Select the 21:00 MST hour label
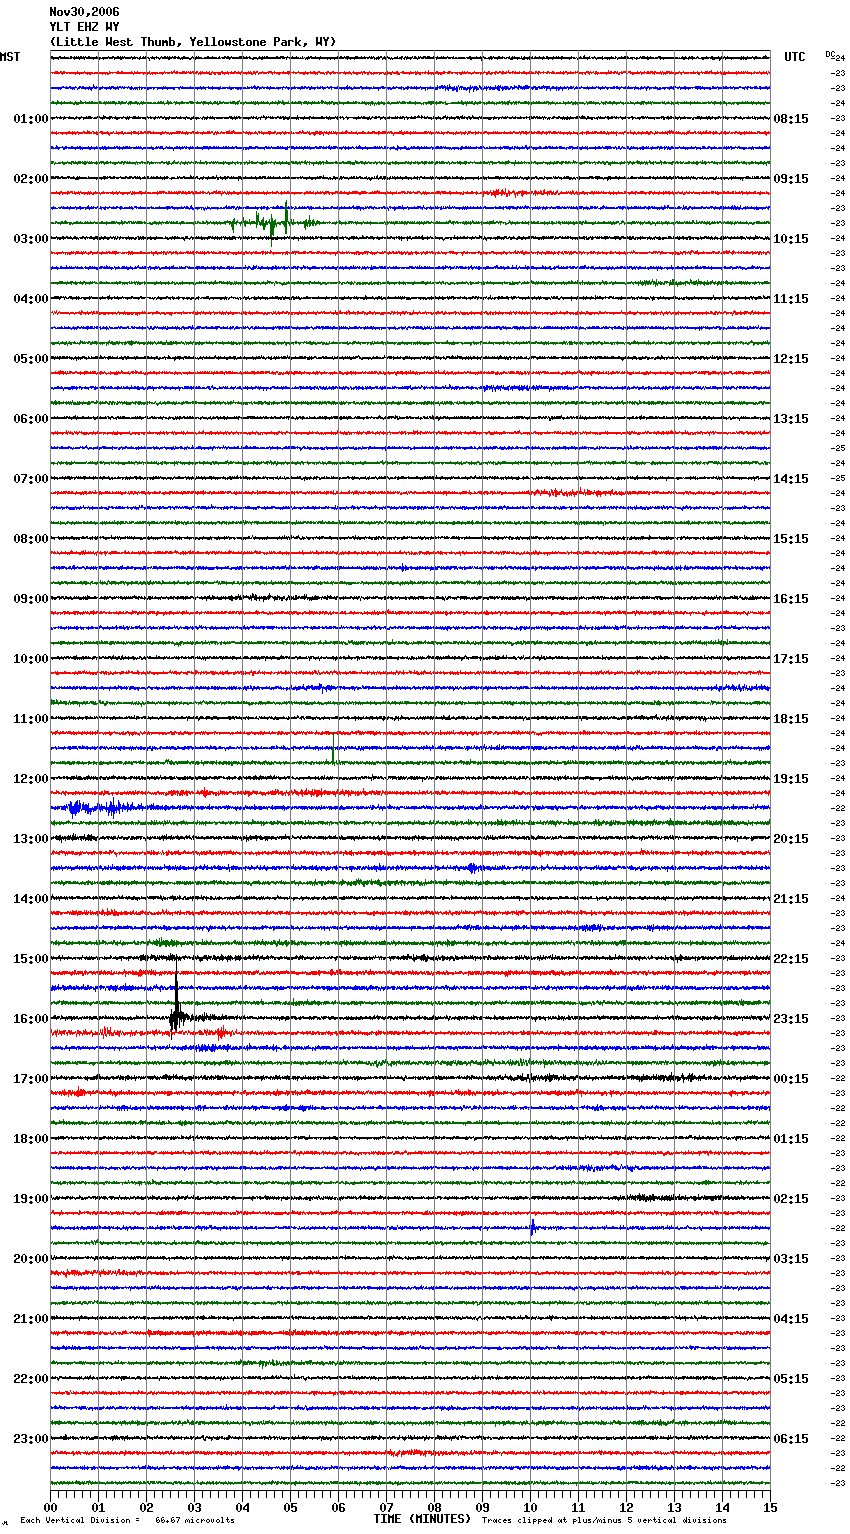The width and height of the screenshot is (850, 1534). pos(30,1319)
